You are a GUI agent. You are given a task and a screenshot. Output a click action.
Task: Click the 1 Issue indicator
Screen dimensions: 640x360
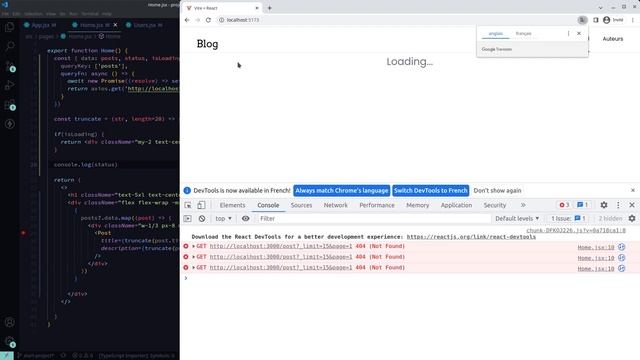568,219
